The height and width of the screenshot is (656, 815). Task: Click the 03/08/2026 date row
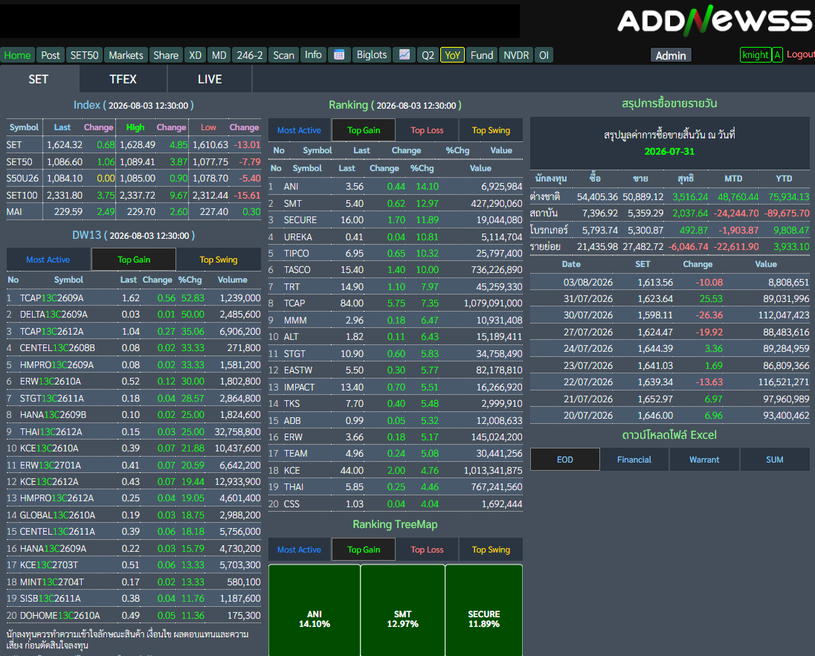pyautogui.click(x=669, y=282)
